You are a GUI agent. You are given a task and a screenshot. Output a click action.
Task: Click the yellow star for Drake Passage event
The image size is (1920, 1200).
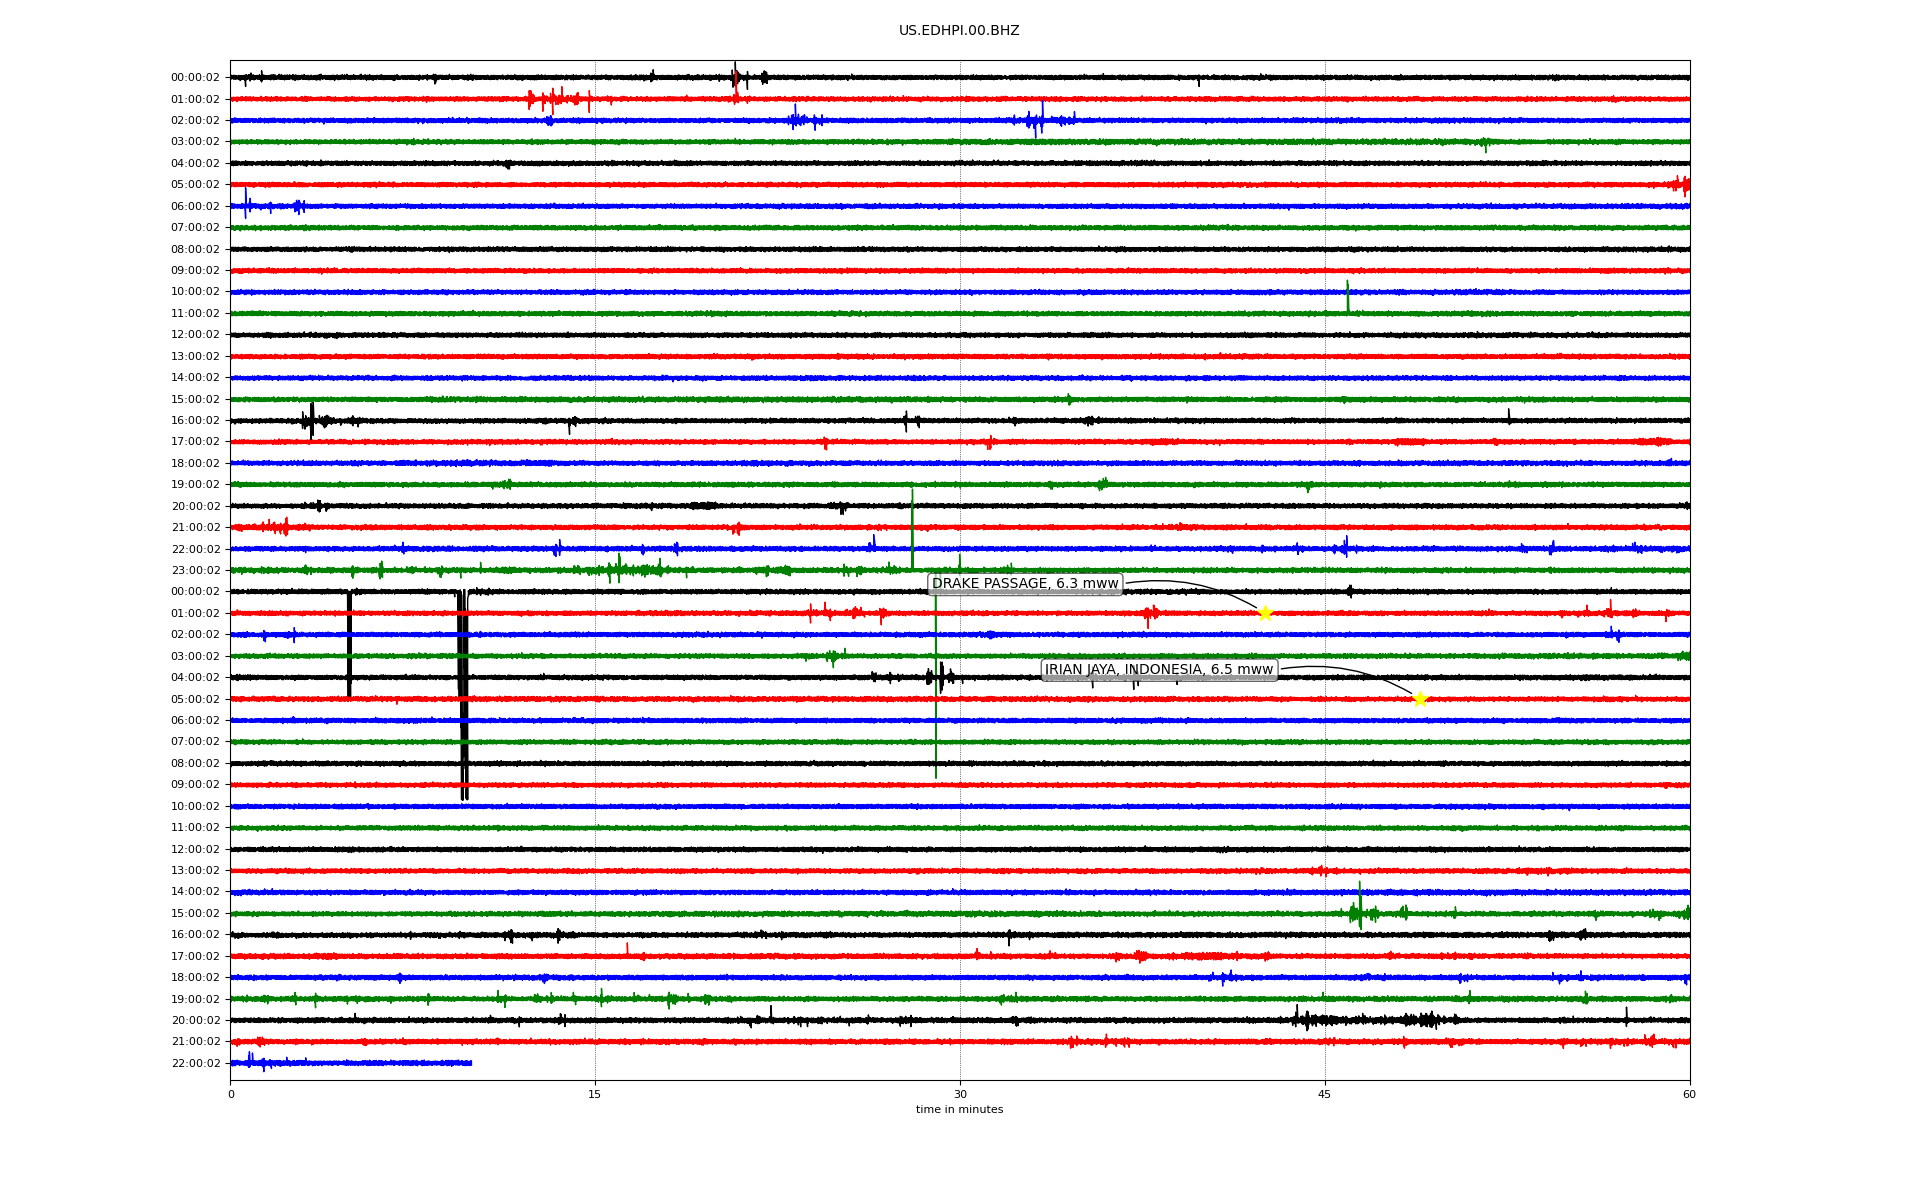coord(1265,613)
